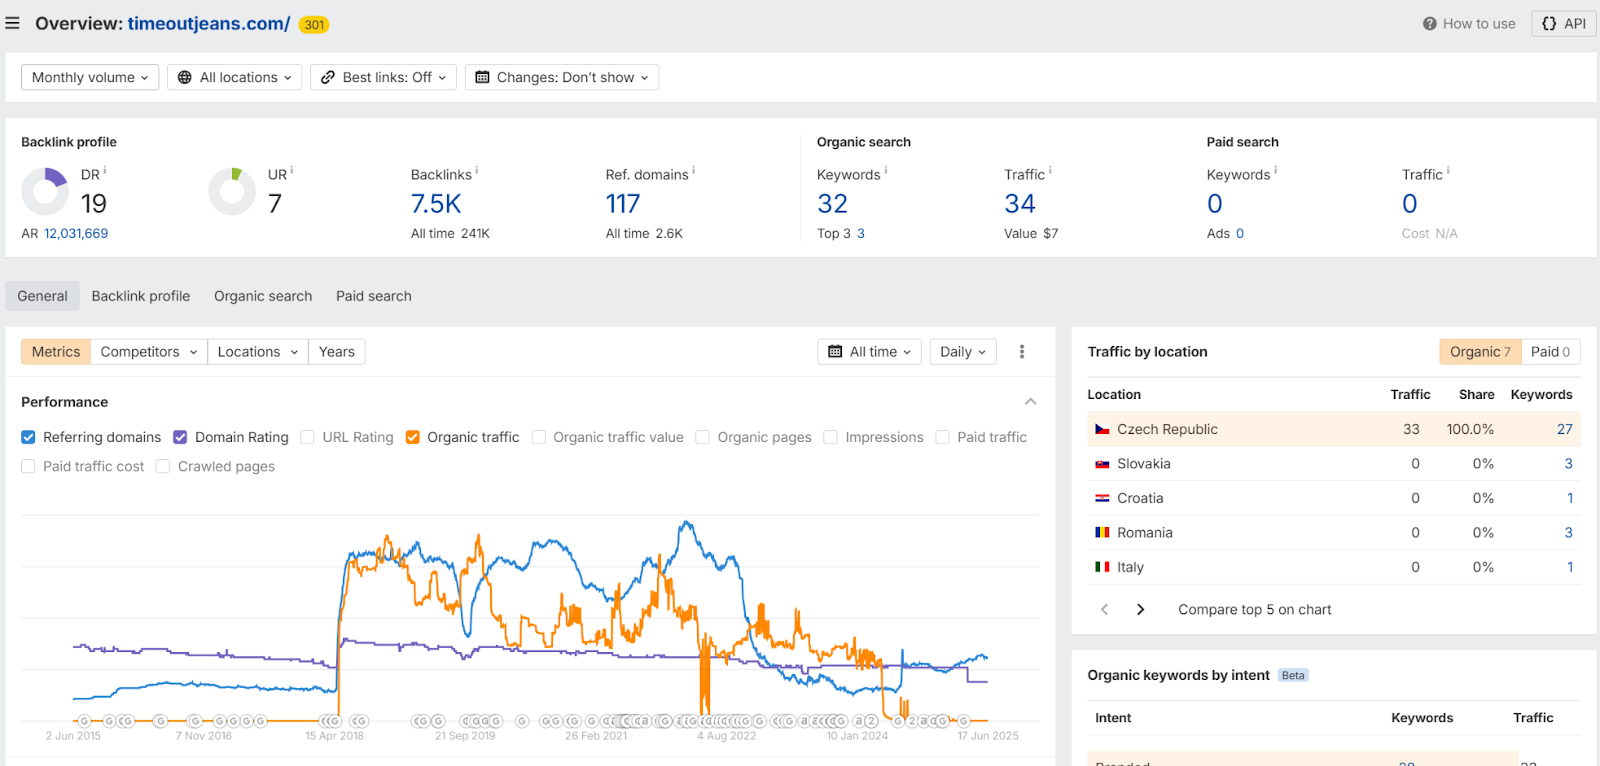
Task: Enable the Paid traffic cost checkbox
Action: tap(28, 466)
